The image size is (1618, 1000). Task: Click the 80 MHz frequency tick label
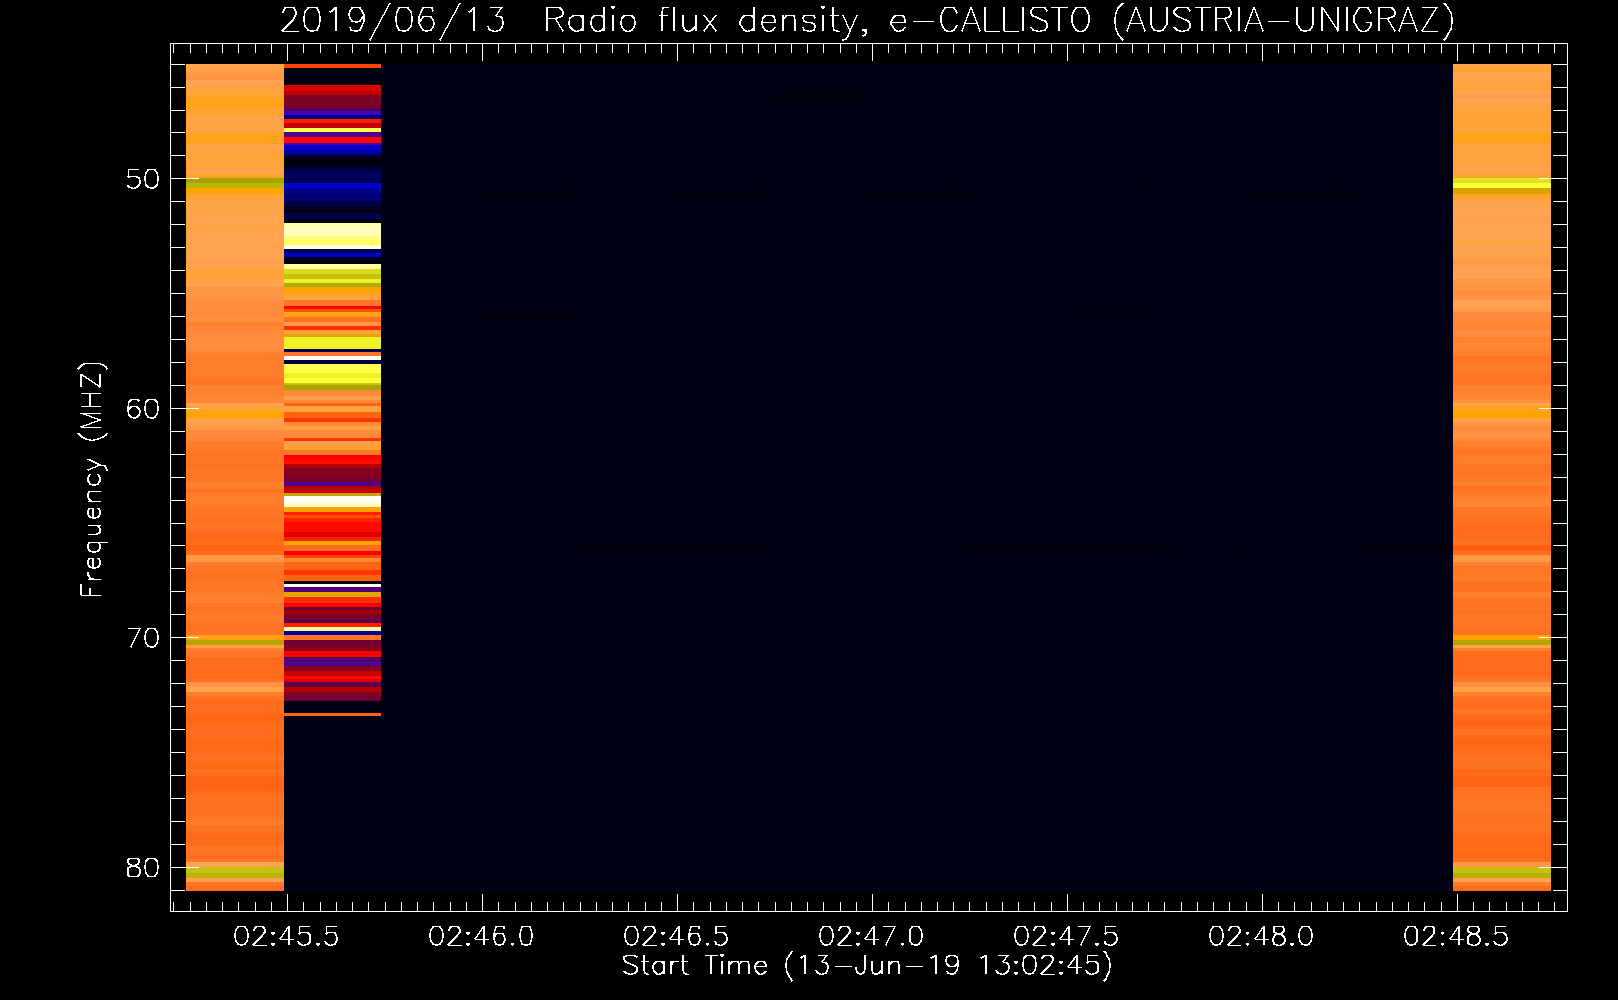tap(143, 868)
